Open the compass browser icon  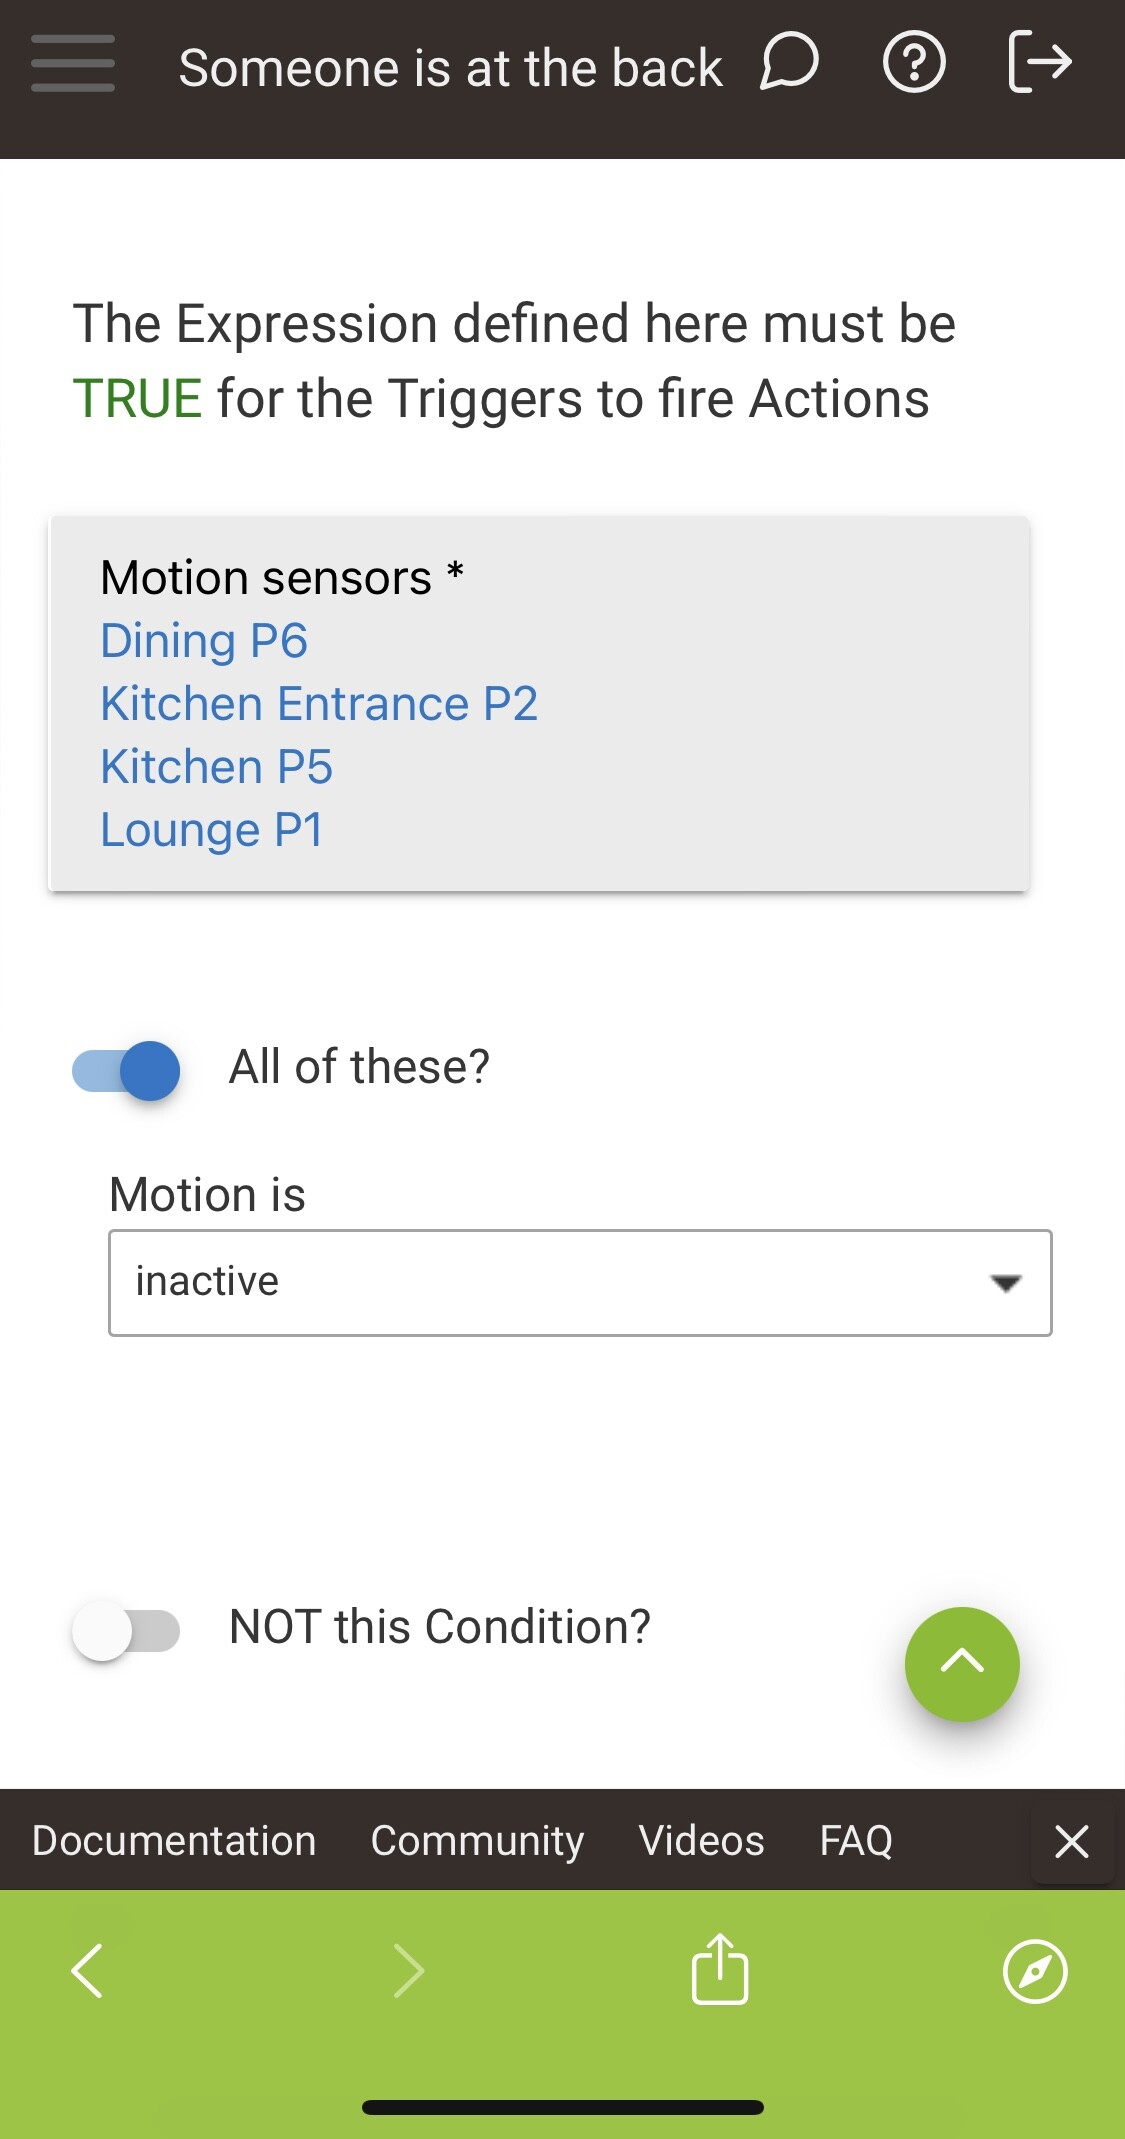tap(1035, 1971)
